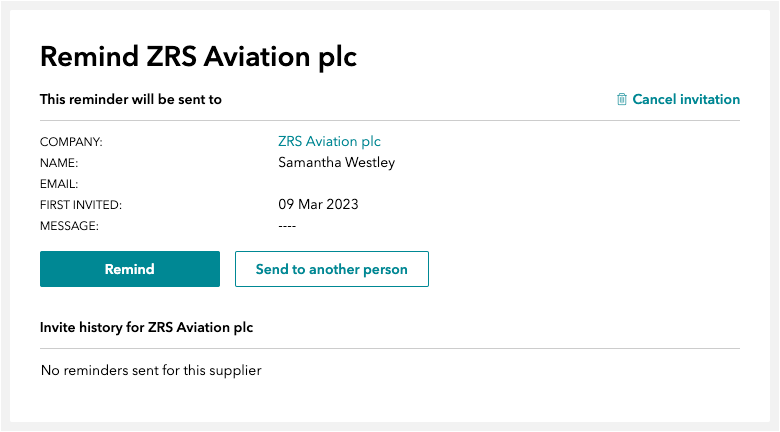Click the divider line under the reminder heading

click(x=390, y=120)
